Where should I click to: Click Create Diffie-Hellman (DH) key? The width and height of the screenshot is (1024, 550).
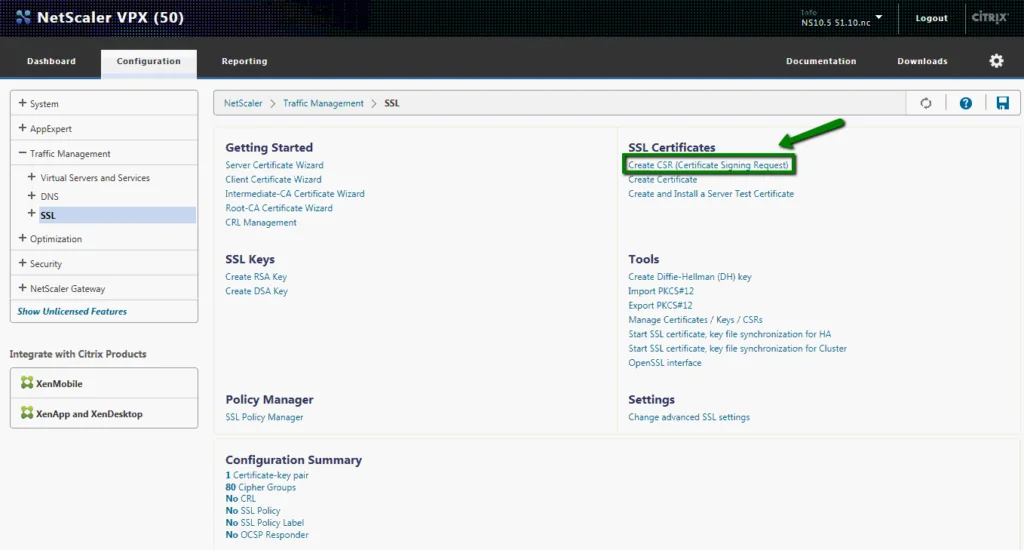pos(690,277)
